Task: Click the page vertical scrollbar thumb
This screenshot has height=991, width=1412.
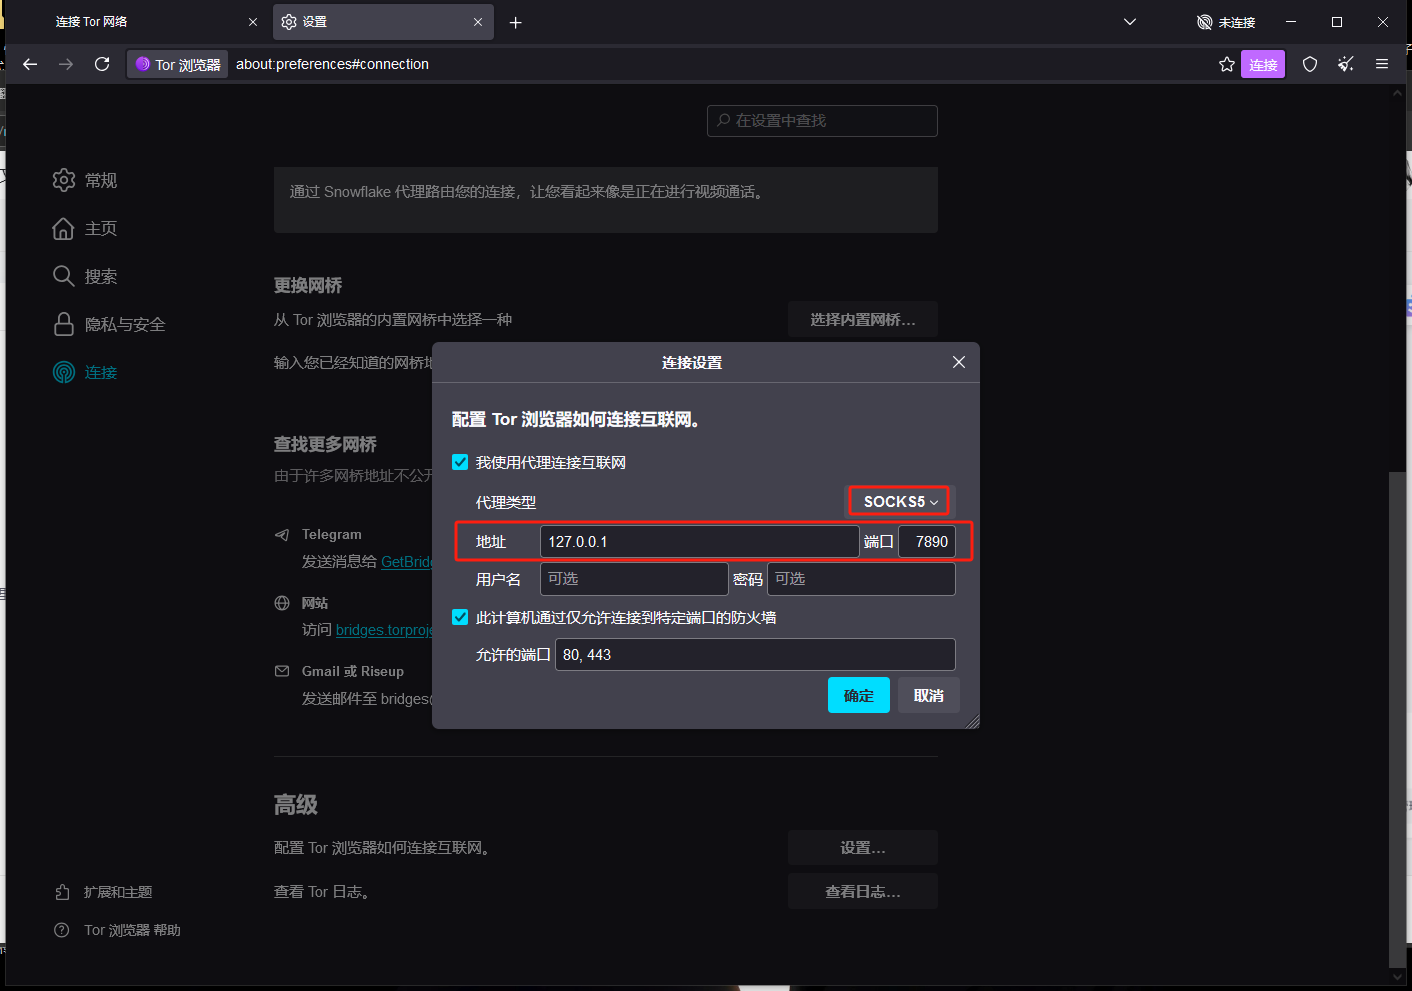Action: (x=1397, y=718)
